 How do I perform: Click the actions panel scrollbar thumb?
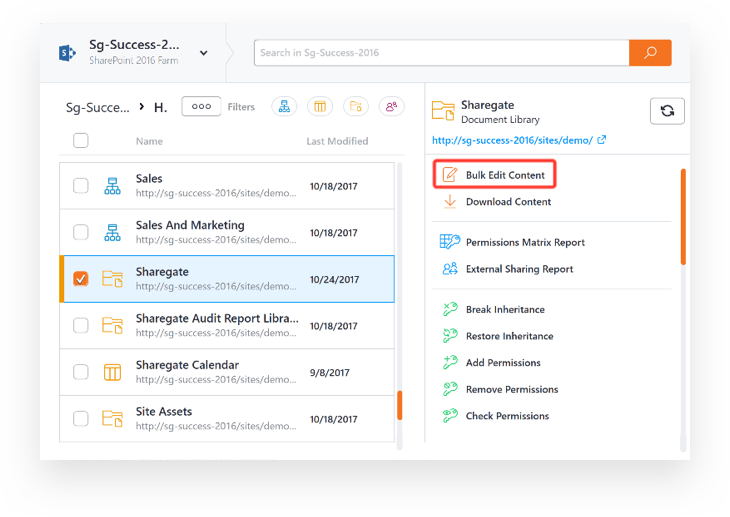pyautogui.click(x=683, y=217)
